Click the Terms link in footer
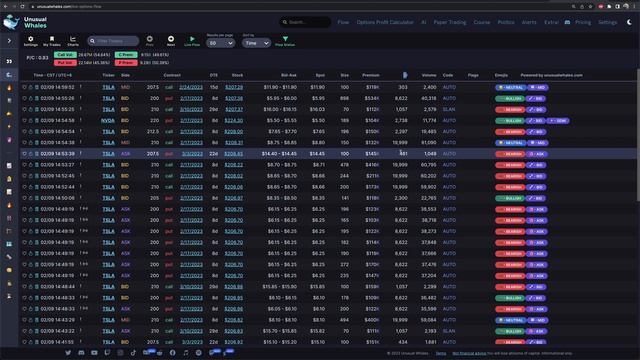Screen dimensions: 640x360 click(441, 353)
